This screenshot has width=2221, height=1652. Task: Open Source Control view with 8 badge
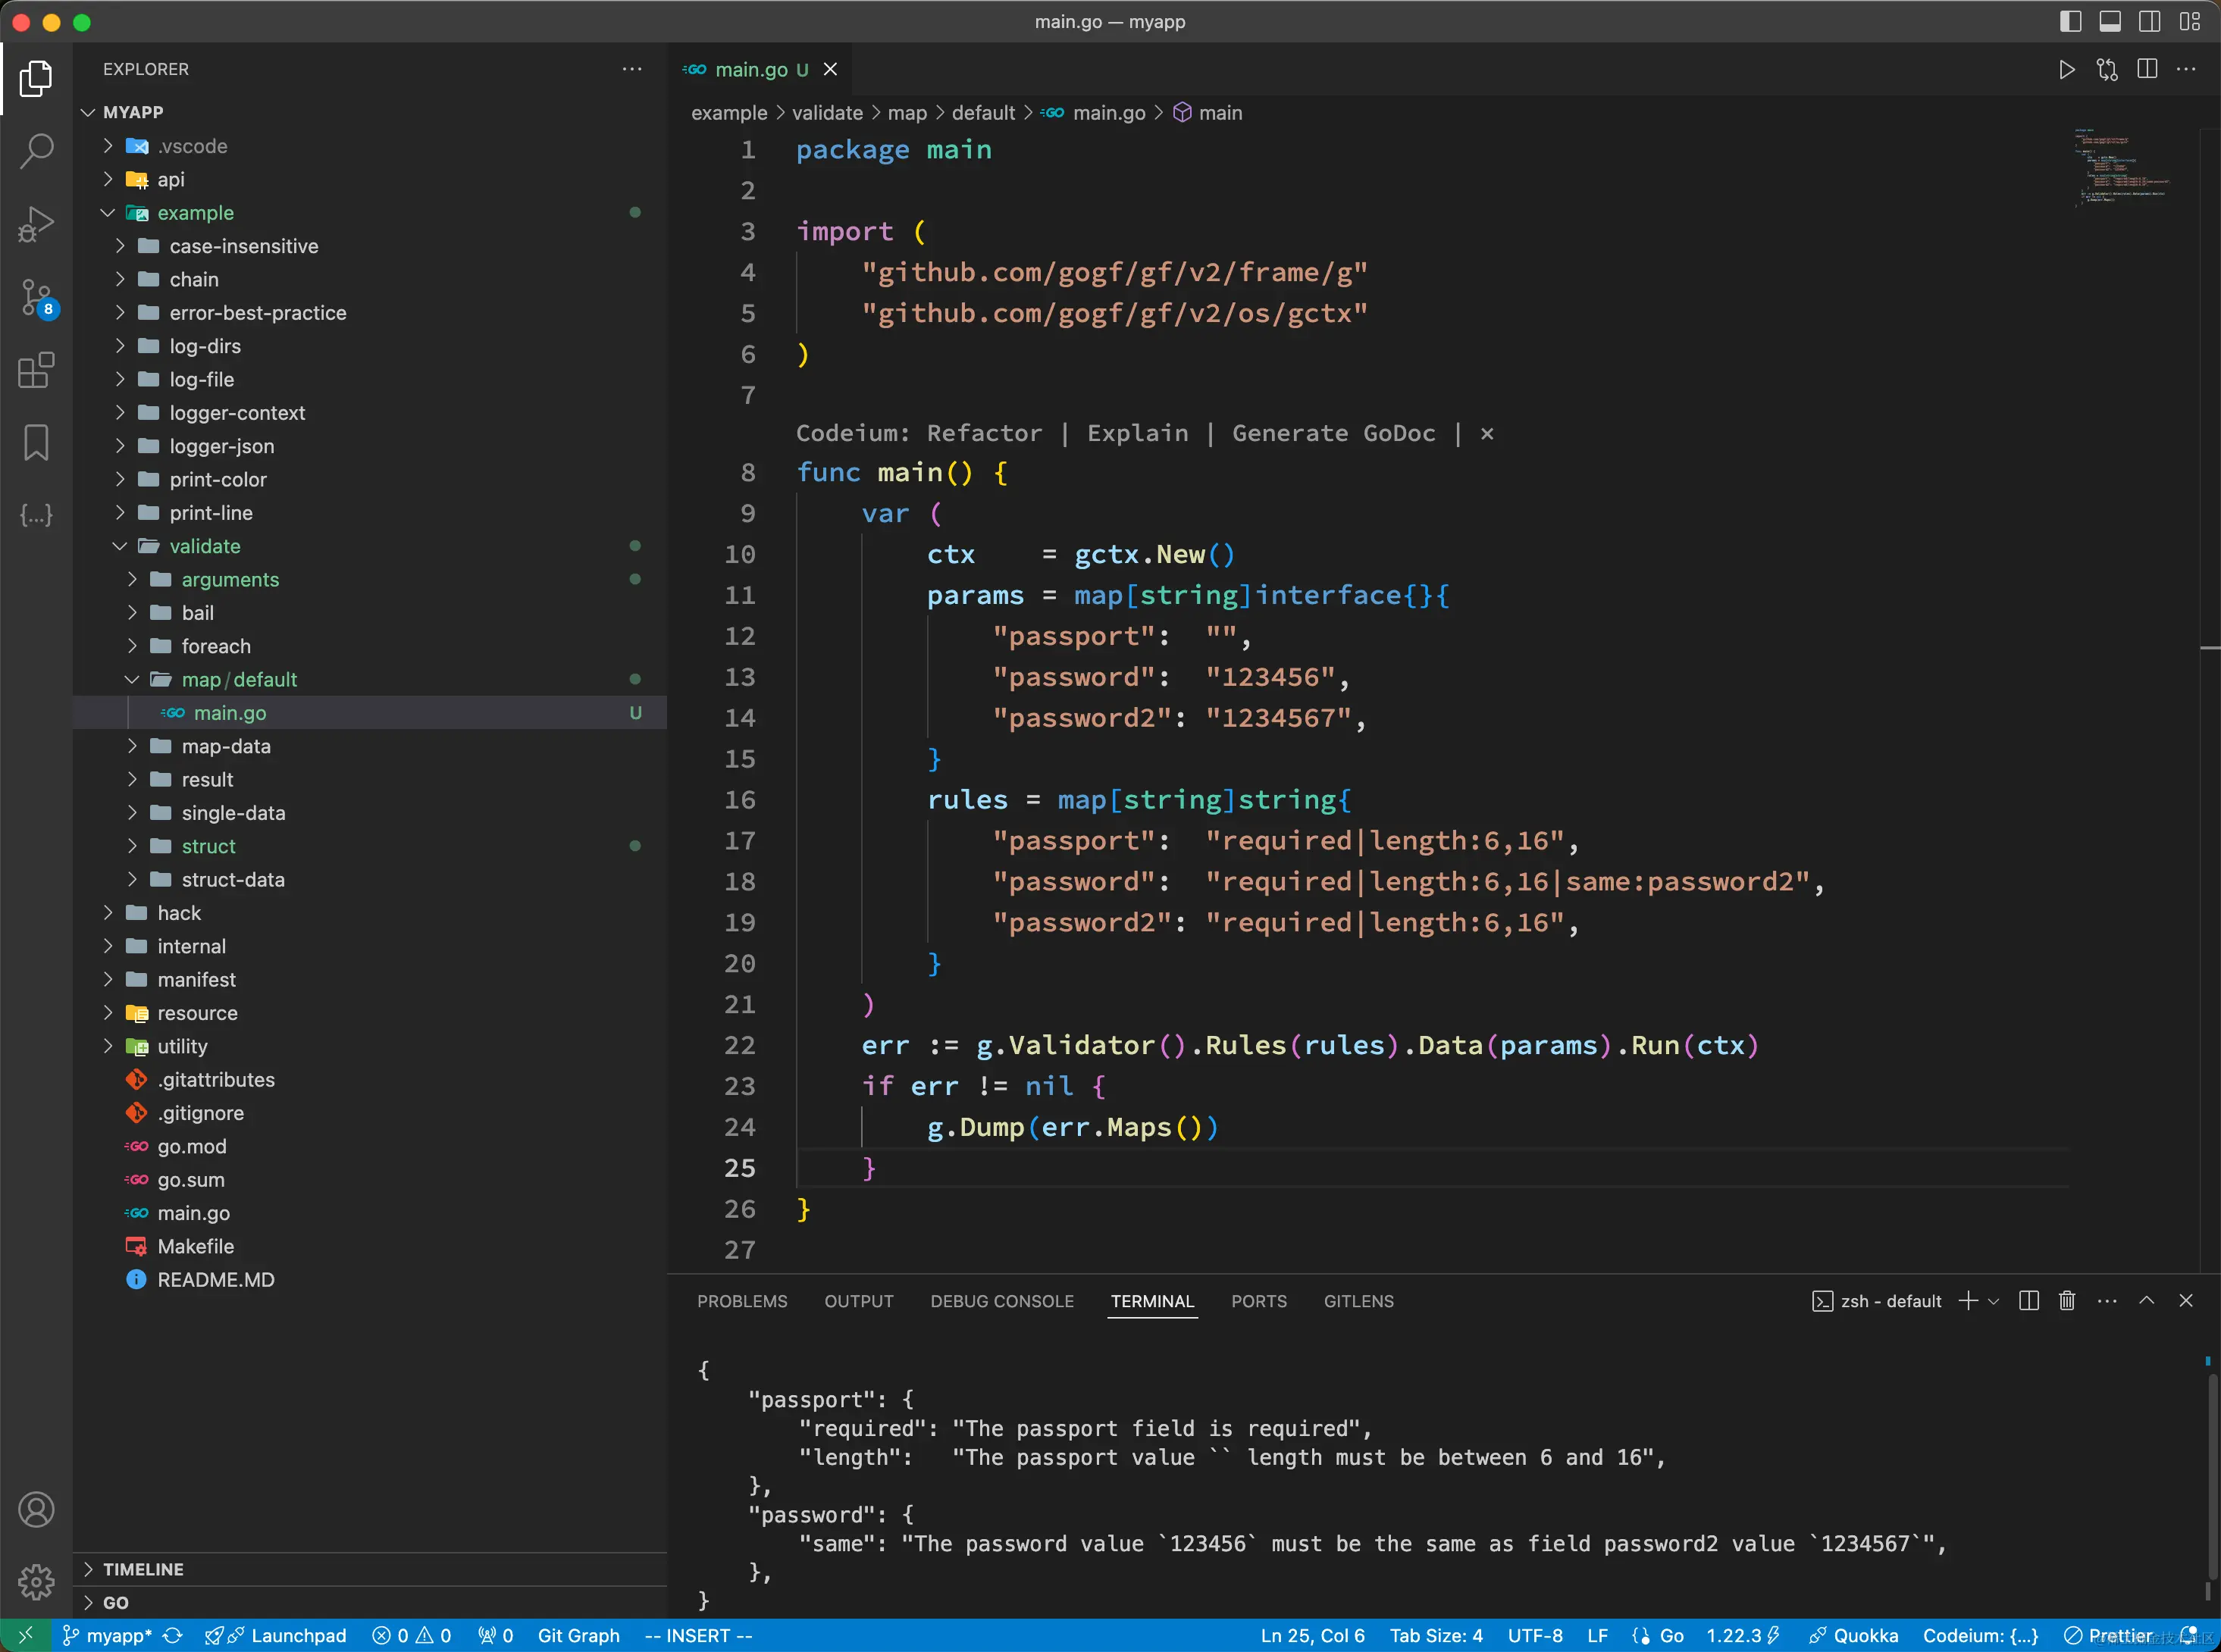coord(38,298)
